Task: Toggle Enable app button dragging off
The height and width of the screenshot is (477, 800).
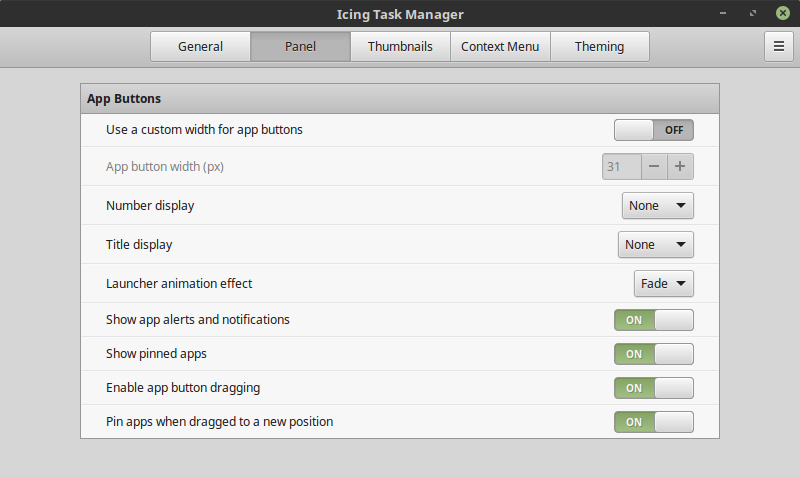Action: tap(653, 388)
